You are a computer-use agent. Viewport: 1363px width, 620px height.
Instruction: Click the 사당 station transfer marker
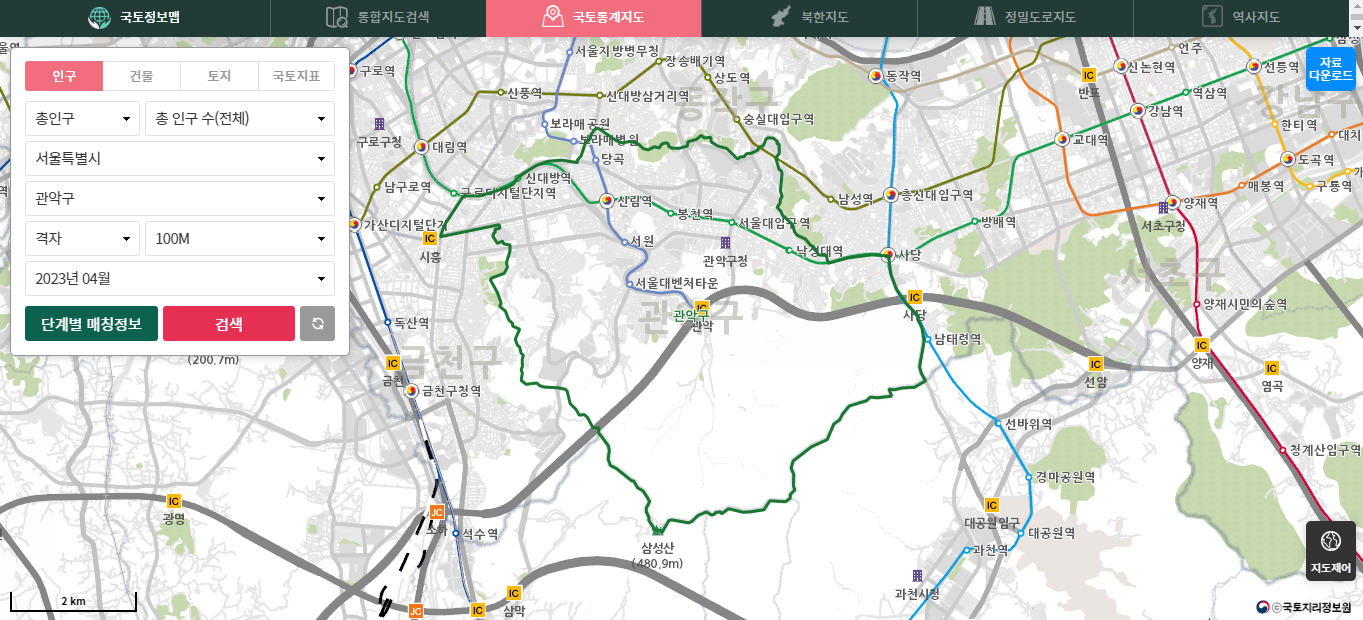887,254
